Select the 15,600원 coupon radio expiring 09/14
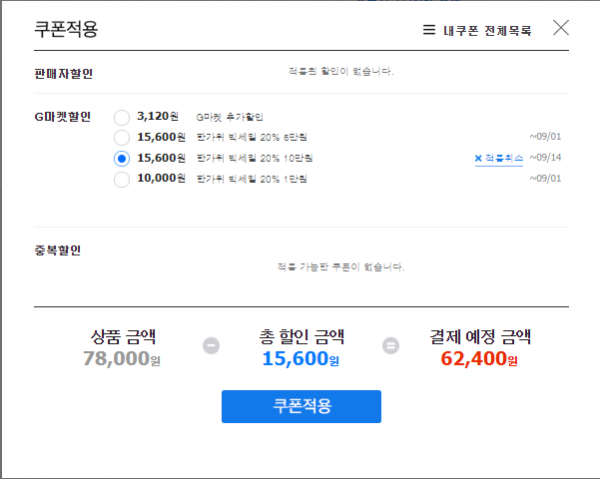Screen dimensions: 600x479 (x=122, y=158)
